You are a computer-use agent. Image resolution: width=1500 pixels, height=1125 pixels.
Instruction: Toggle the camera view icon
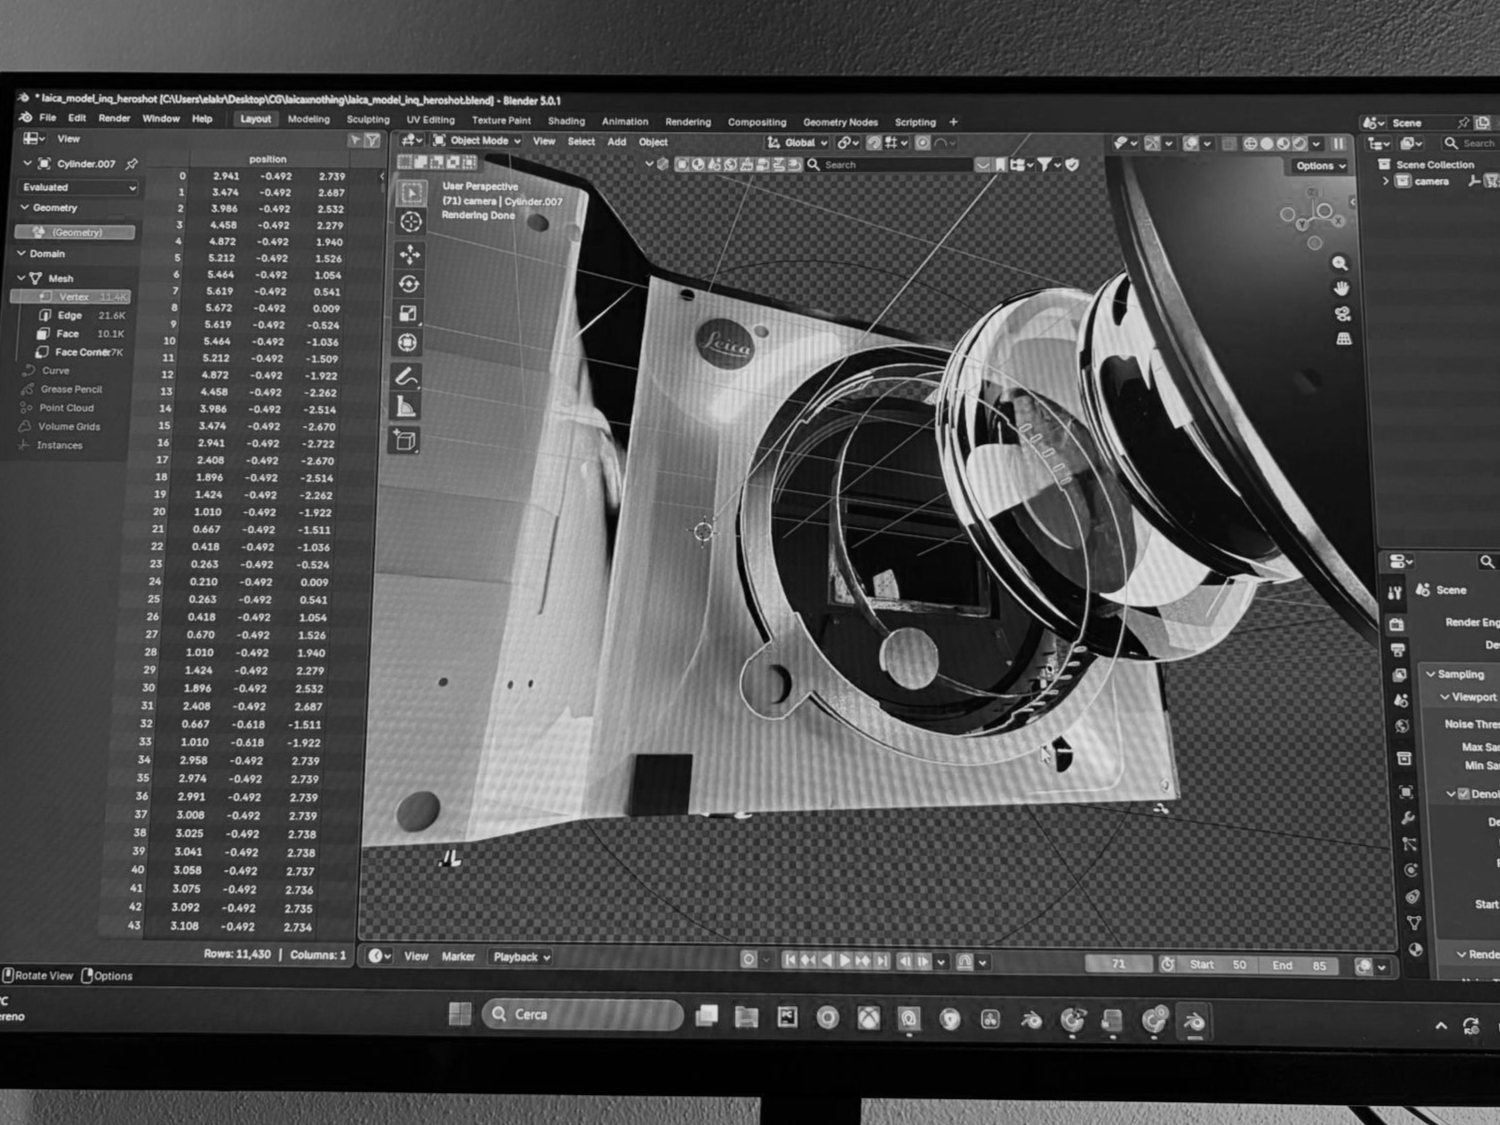(x=1343, y=314)
